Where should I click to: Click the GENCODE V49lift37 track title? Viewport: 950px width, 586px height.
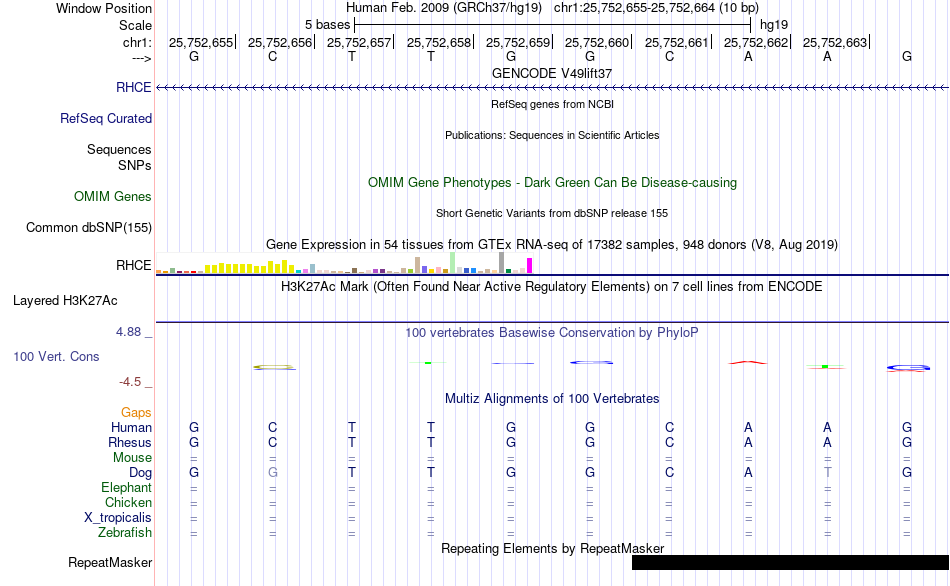[552, 73]
